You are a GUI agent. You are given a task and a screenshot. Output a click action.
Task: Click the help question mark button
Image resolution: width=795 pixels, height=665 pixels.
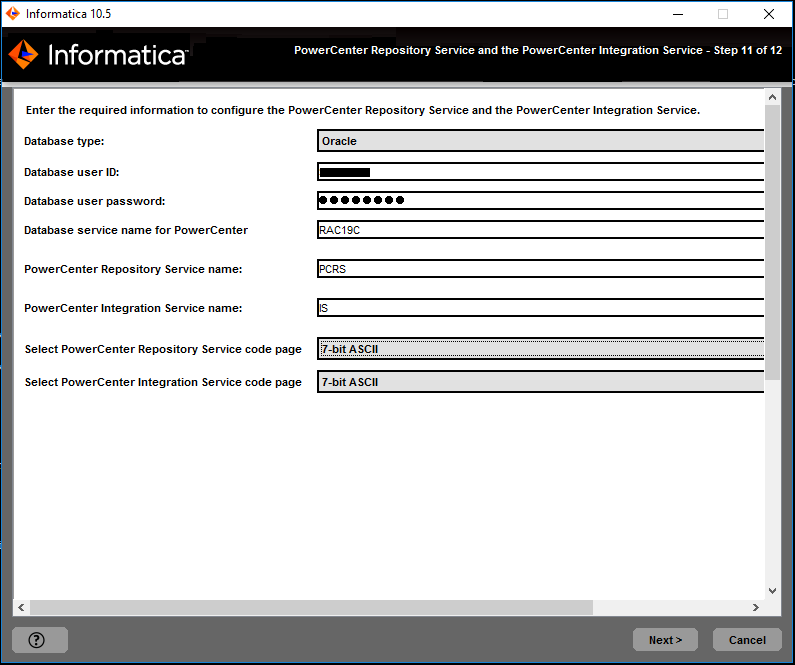tap(40, 640)
